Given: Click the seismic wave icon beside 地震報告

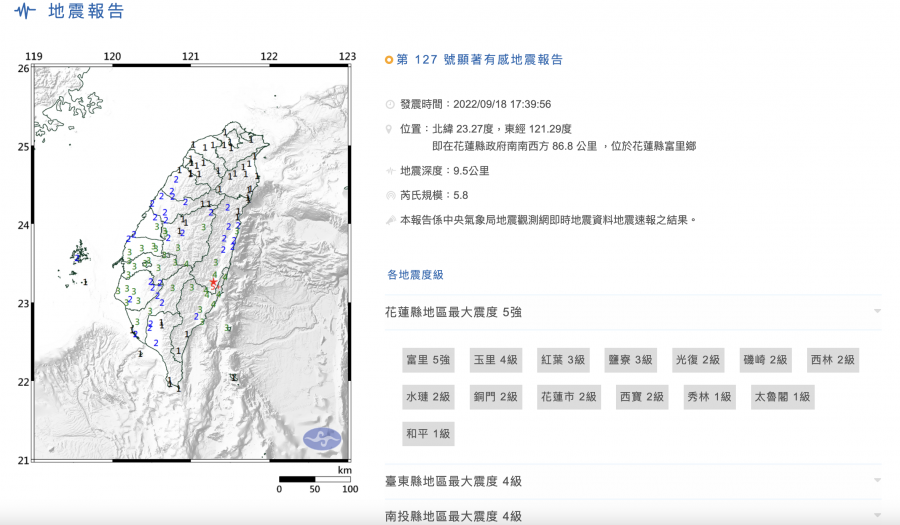Looking at the screenshot, I should [25, 12].
